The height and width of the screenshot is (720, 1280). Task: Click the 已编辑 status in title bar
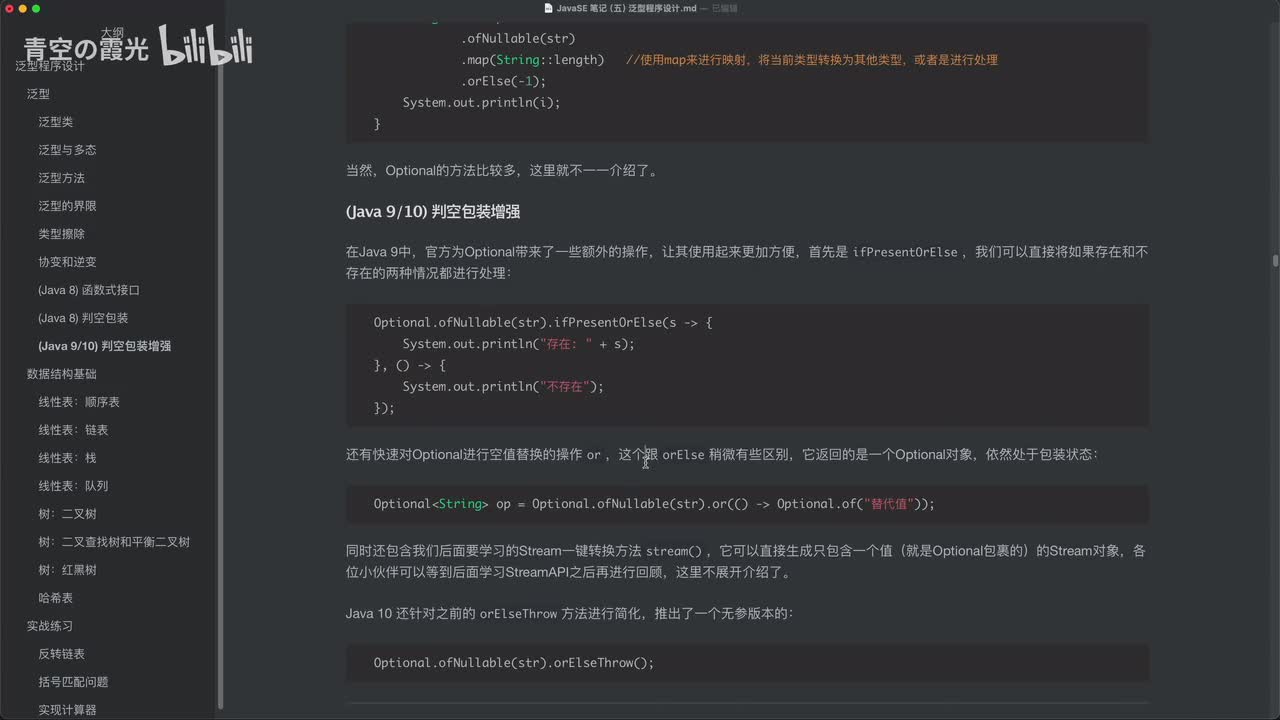[x=724, y=8]
